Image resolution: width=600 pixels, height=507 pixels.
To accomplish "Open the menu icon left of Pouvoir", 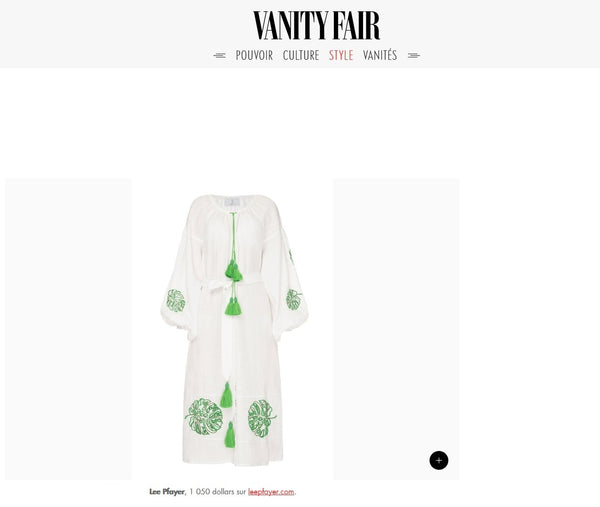I will click(x=219, y=55).
